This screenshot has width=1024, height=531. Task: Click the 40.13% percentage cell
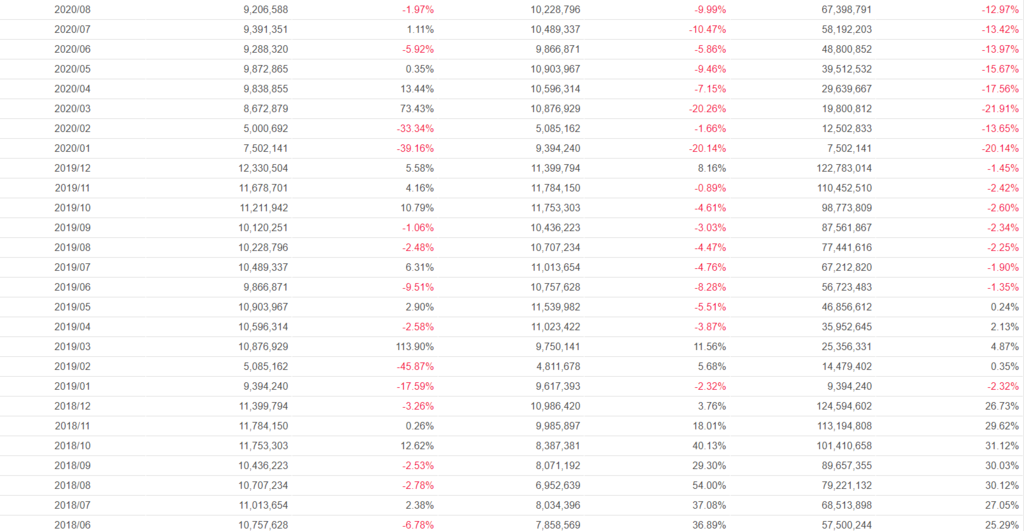coord(707,445)
